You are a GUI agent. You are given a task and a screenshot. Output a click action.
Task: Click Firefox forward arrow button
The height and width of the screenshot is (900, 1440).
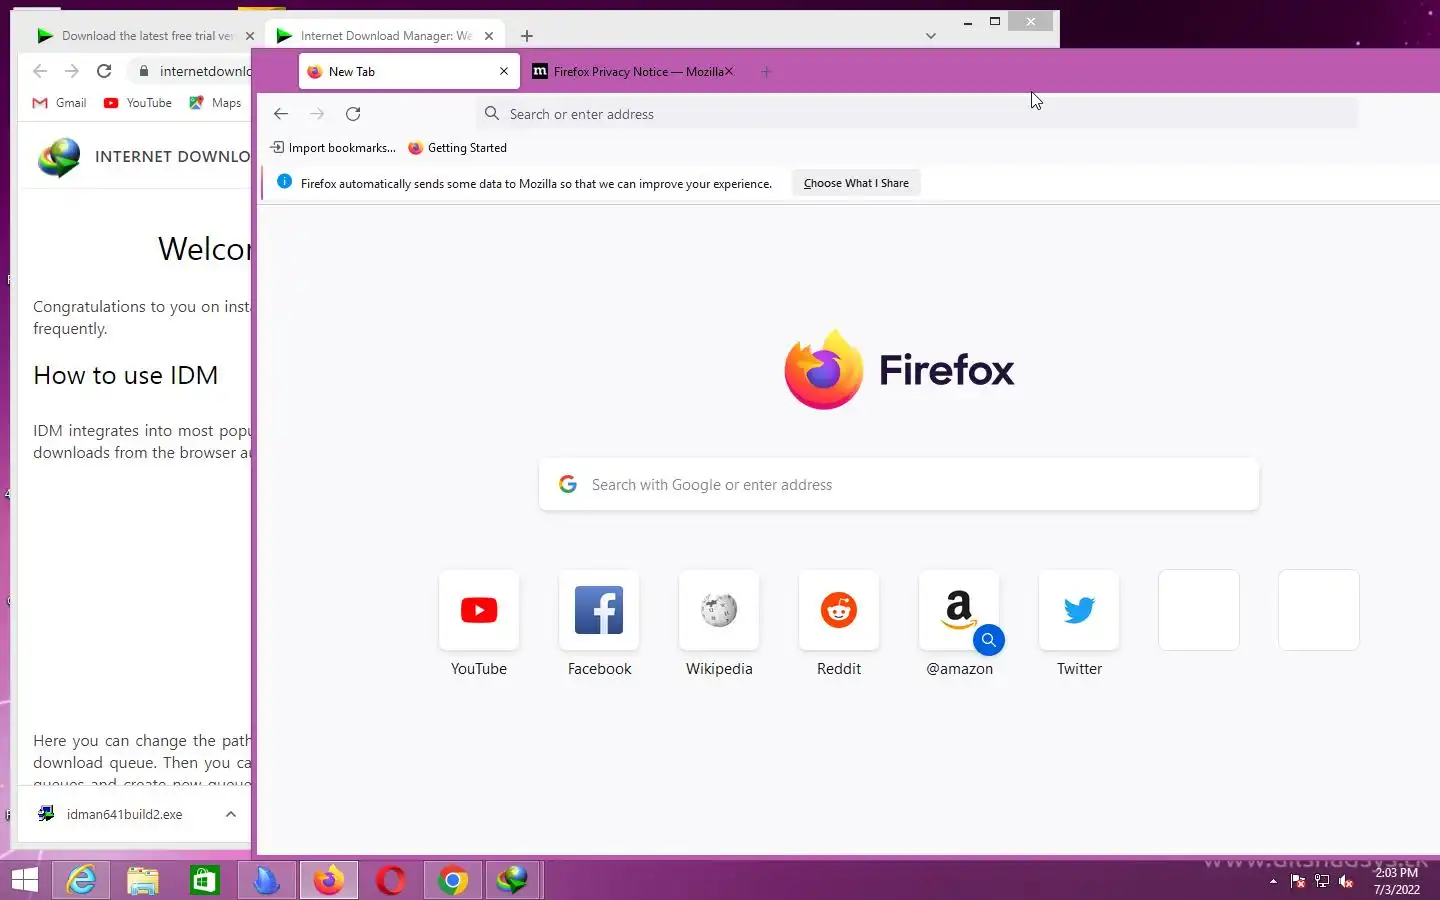point(317,114)
